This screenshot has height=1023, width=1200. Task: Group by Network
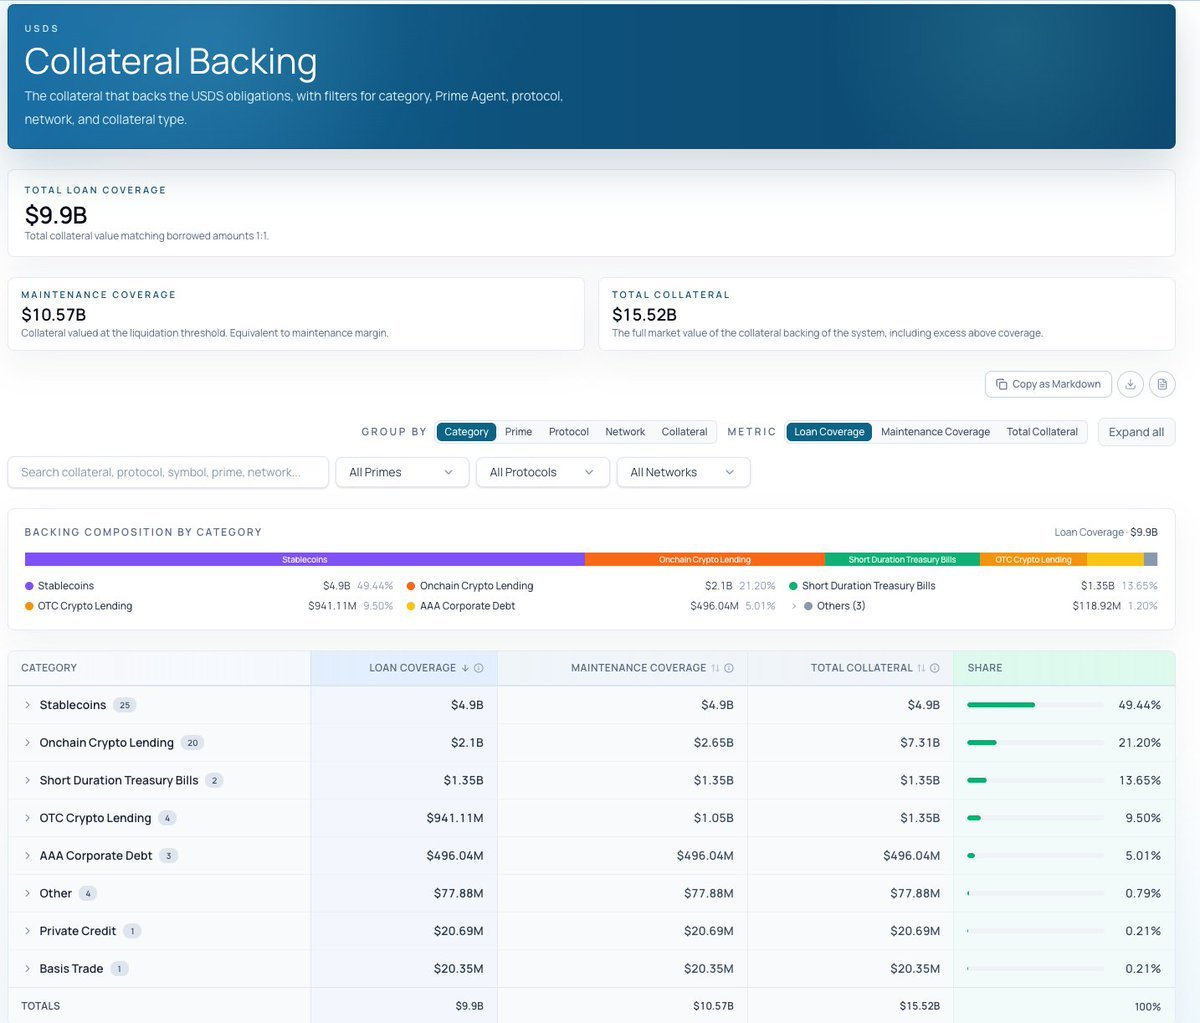(x=625, y=432)
